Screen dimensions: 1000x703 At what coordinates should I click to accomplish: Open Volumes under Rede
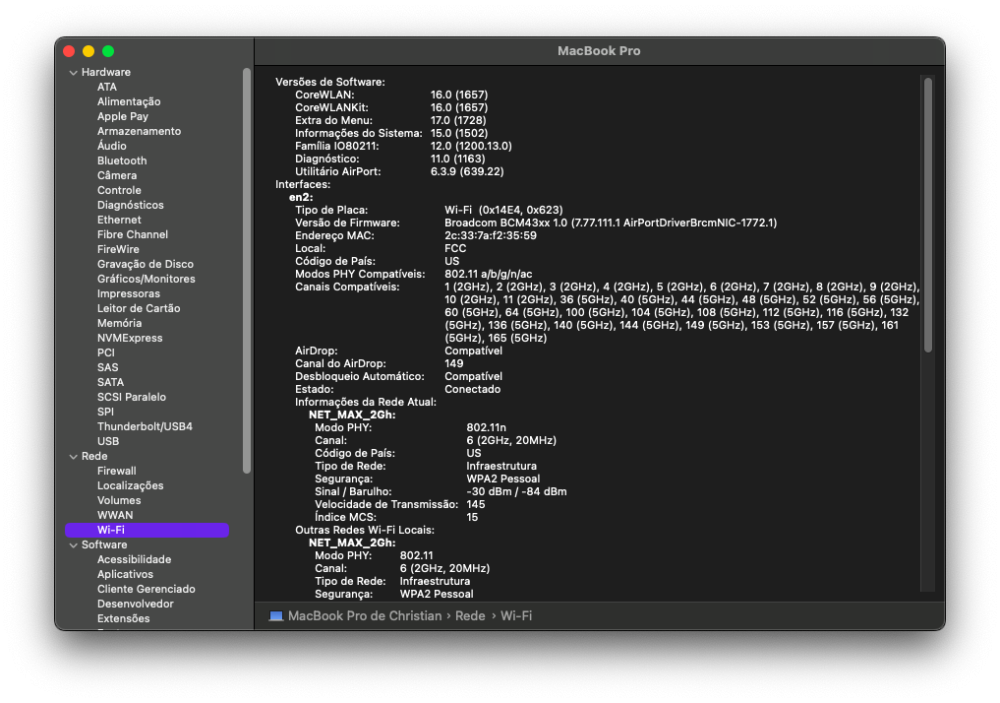point(119,500)
